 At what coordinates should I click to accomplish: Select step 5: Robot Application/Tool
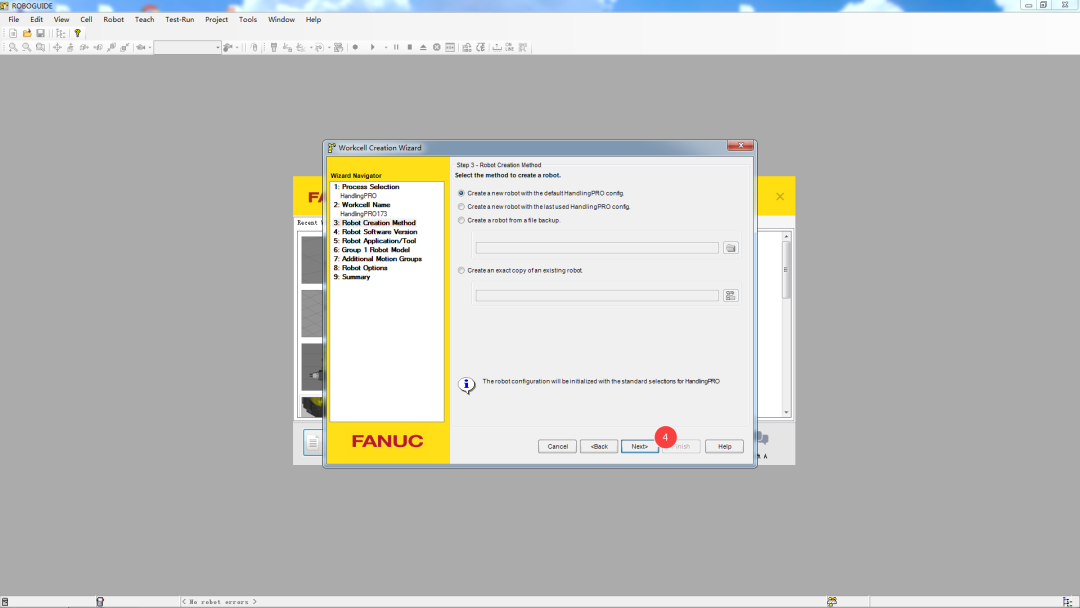375,241
